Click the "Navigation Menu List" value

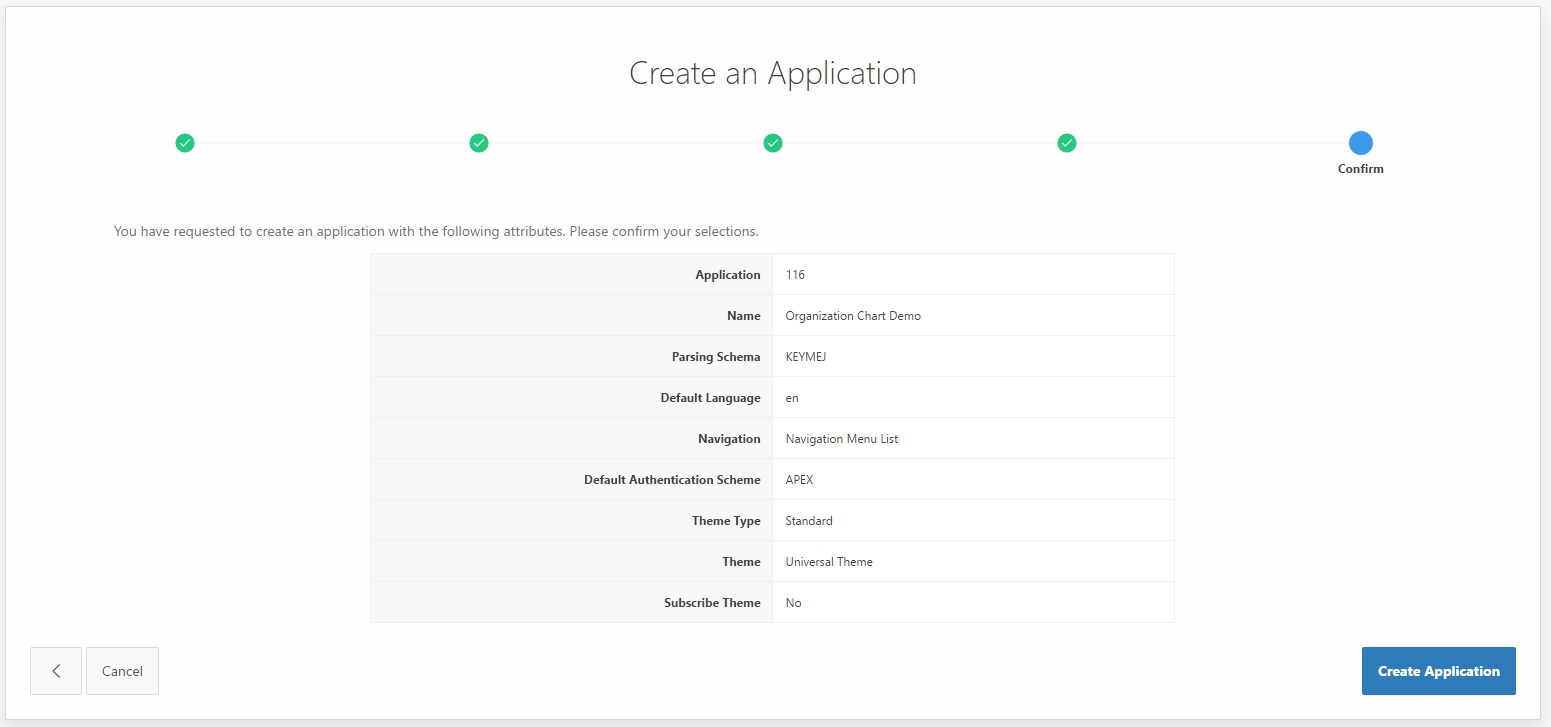pos(842,439)
